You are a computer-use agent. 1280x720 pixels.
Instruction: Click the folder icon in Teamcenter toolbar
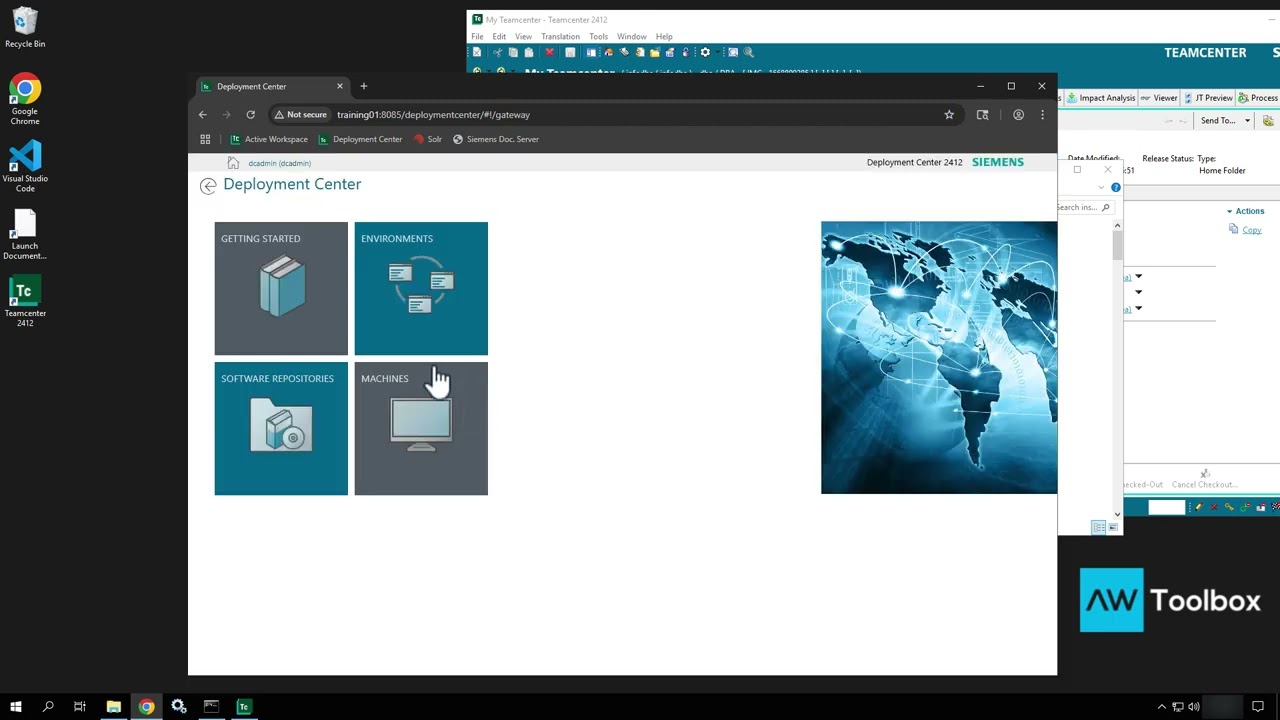pyautogui.click(x=655, y=52)
